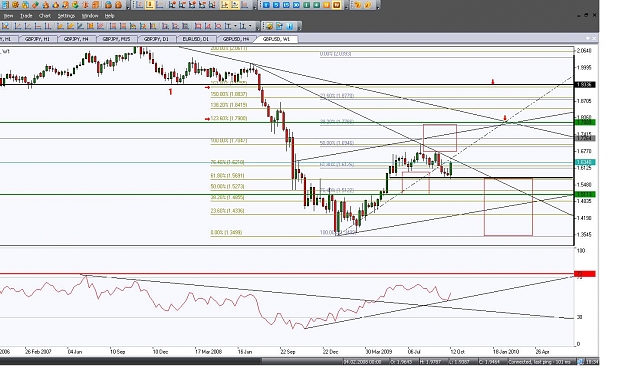This screenshot has height=377, width=625.
Task: Open the Chart menu
Action: pos(45,16)
